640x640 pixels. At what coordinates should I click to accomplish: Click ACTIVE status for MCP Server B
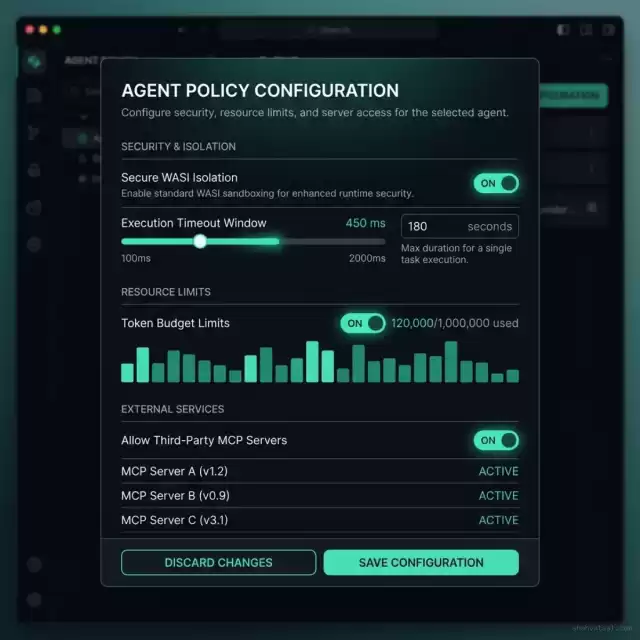(x=498, y=496)
